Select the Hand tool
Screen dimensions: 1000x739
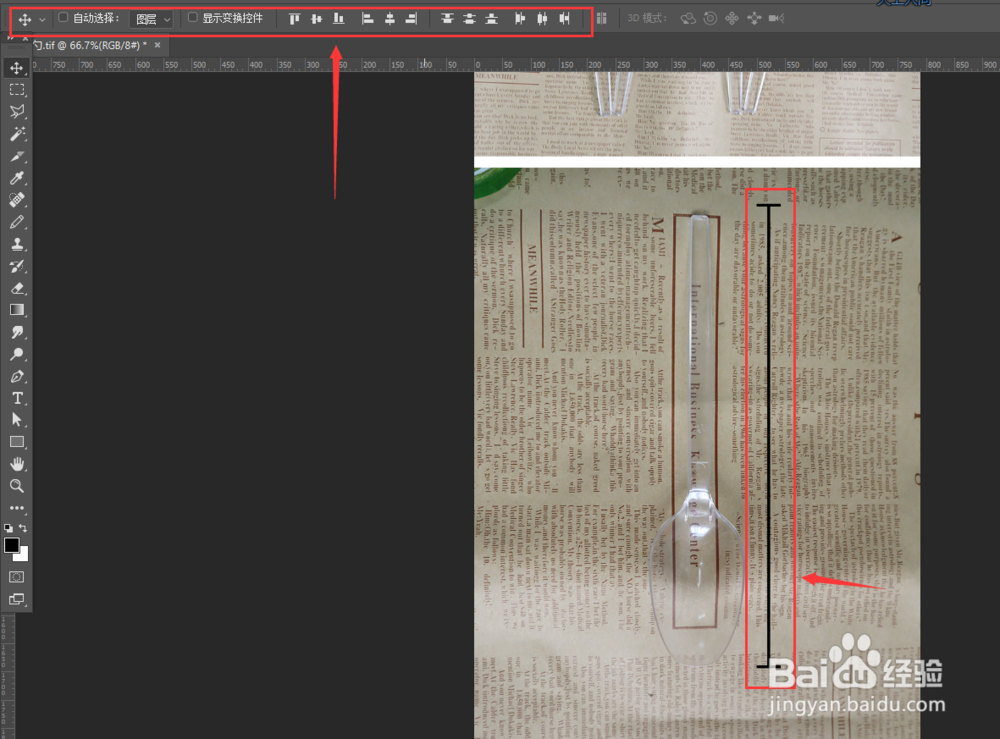click(x=17, y=464)
